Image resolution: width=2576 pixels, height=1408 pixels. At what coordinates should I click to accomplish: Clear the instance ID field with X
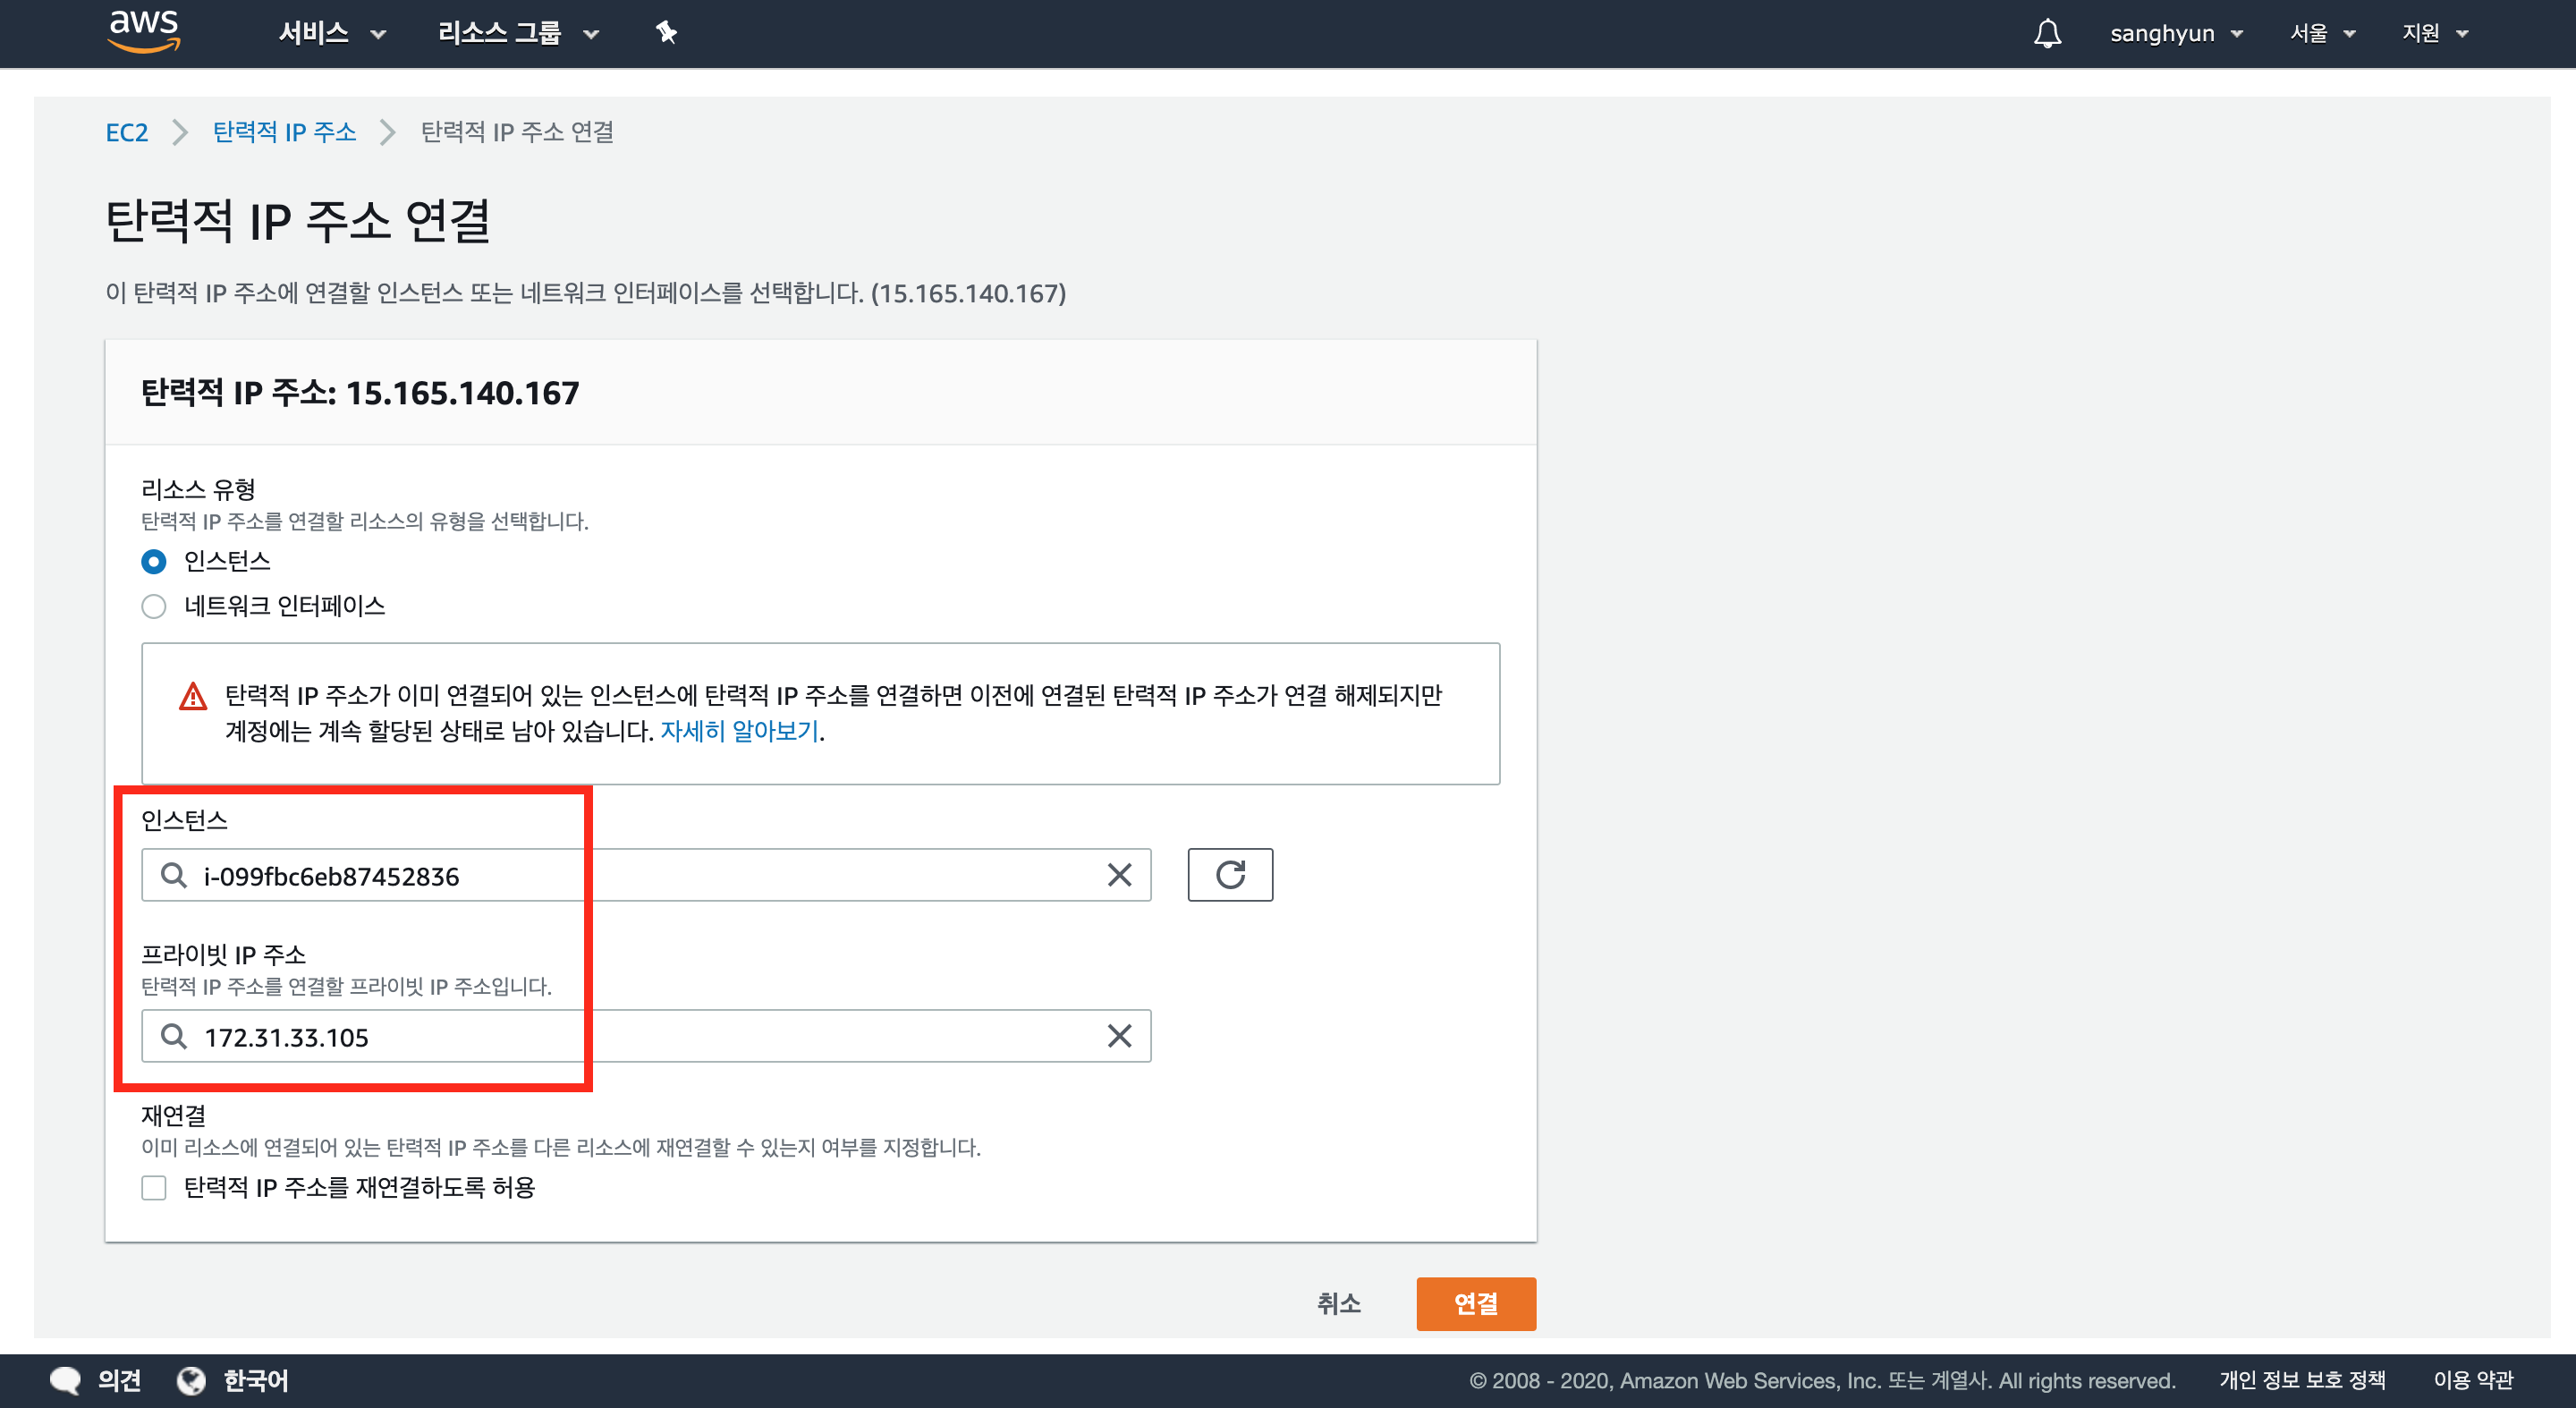point(1119,875)
